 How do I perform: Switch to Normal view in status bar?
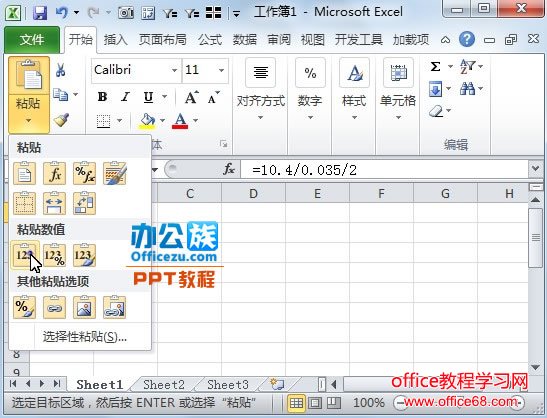(x=296, y=403)
